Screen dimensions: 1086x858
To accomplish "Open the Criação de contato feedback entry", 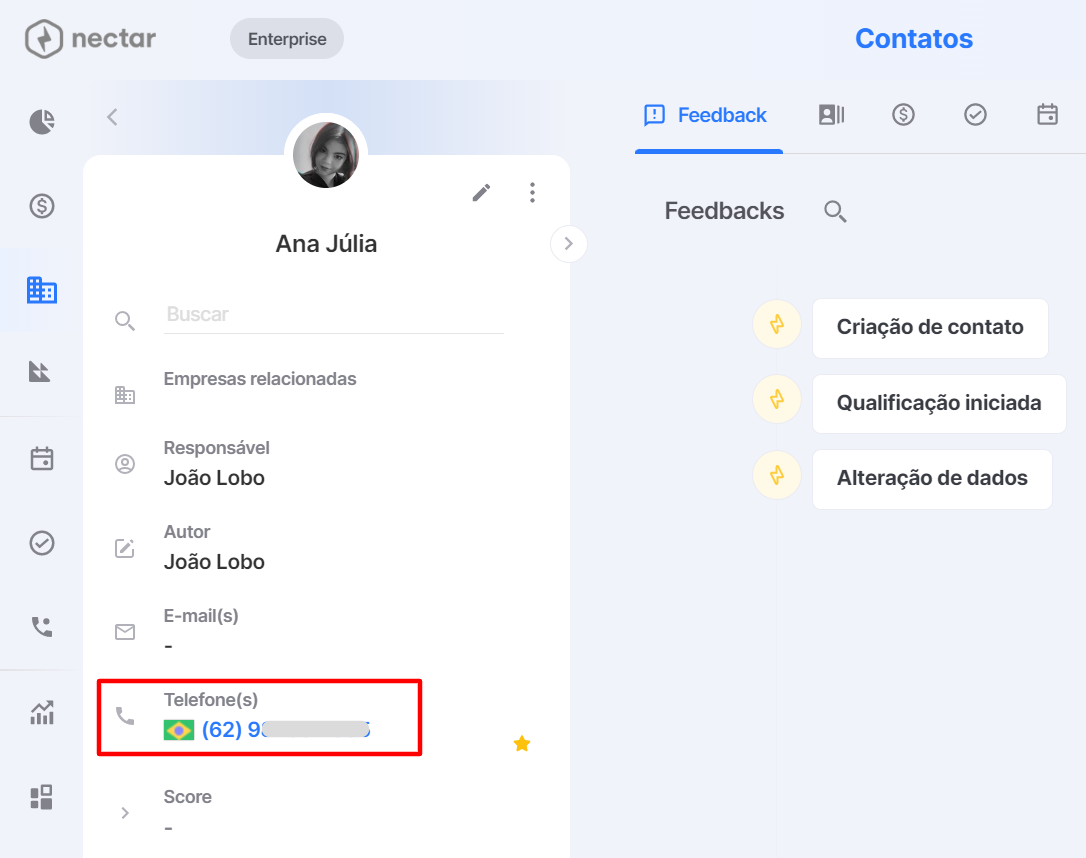I will (x=930, y=328).
